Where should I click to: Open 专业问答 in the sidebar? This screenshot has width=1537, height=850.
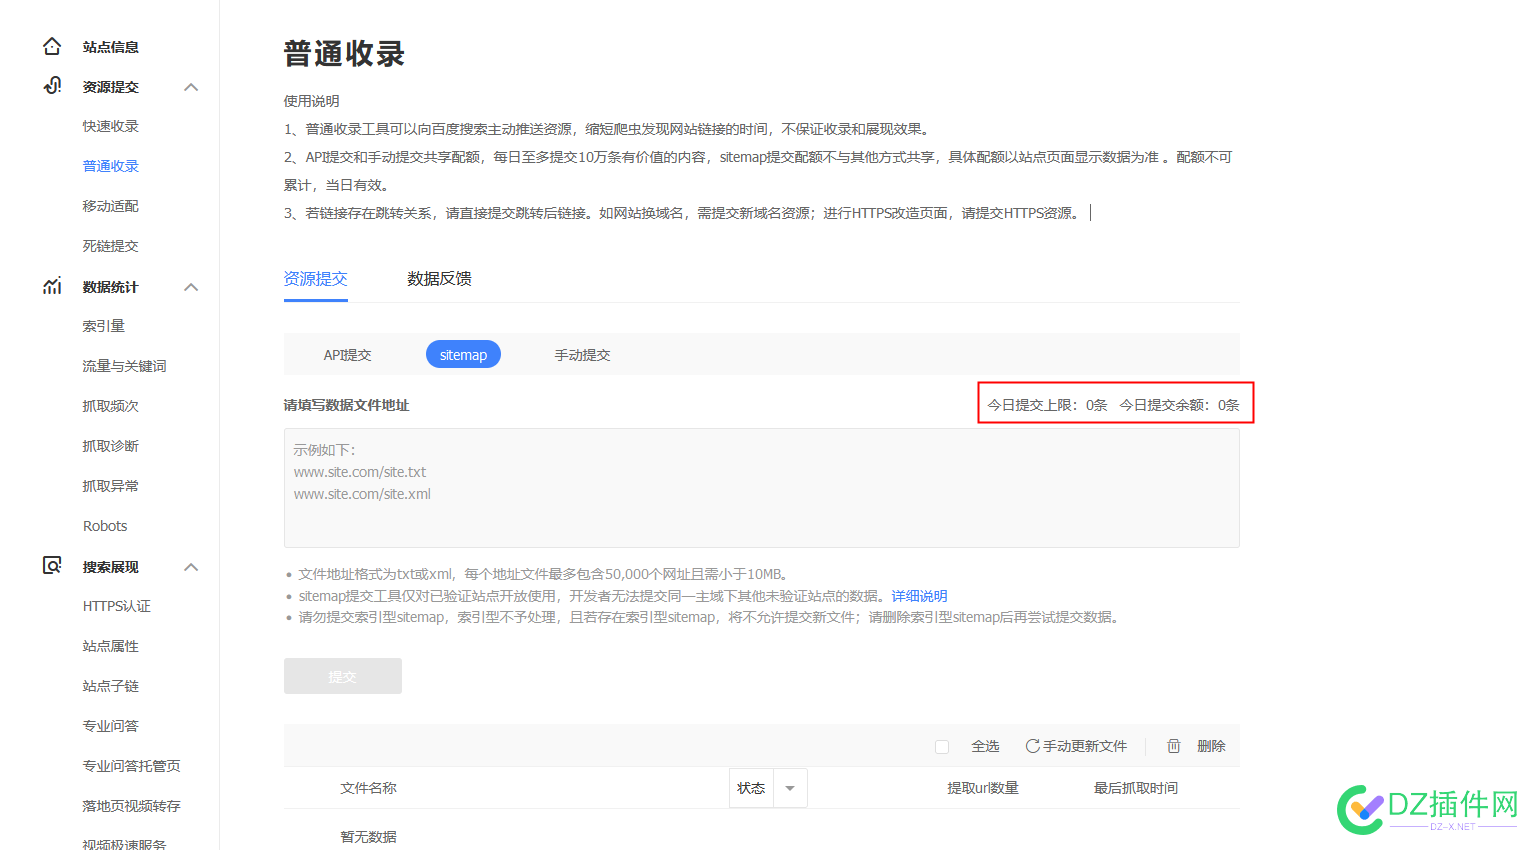(110, 726)
